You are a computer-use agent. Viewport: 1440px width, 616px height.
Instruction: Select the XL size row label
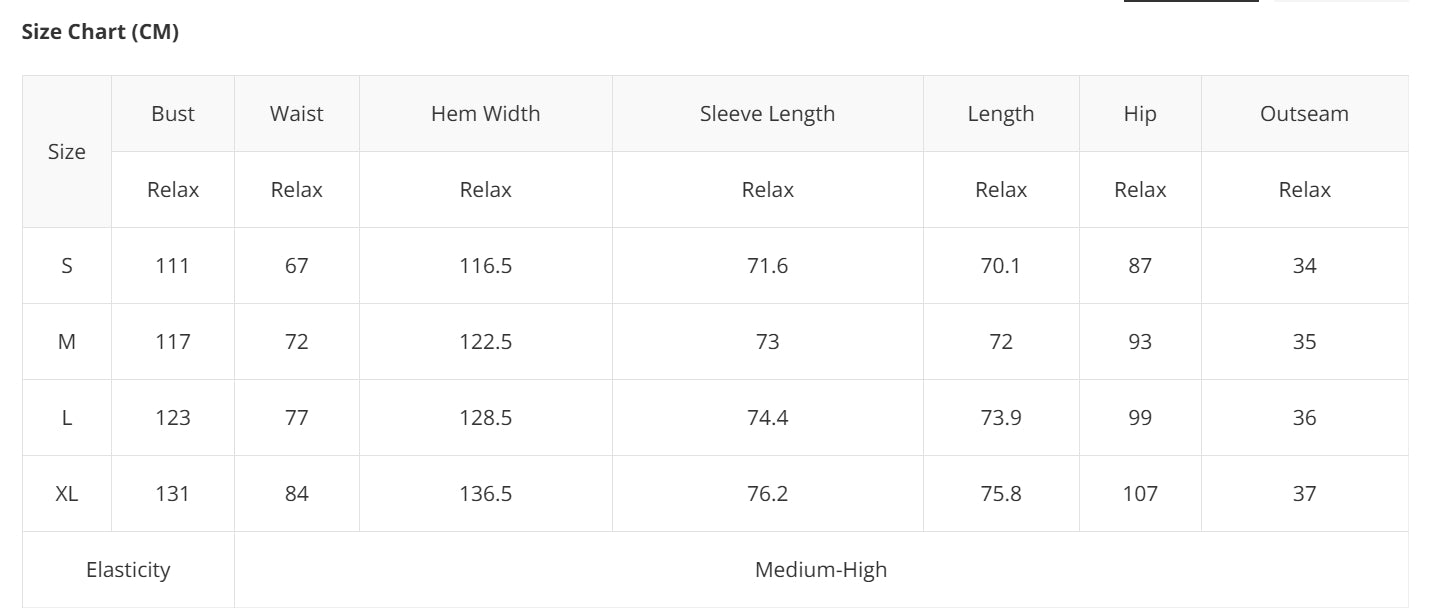pyautogui.click(x=67, y=494)
